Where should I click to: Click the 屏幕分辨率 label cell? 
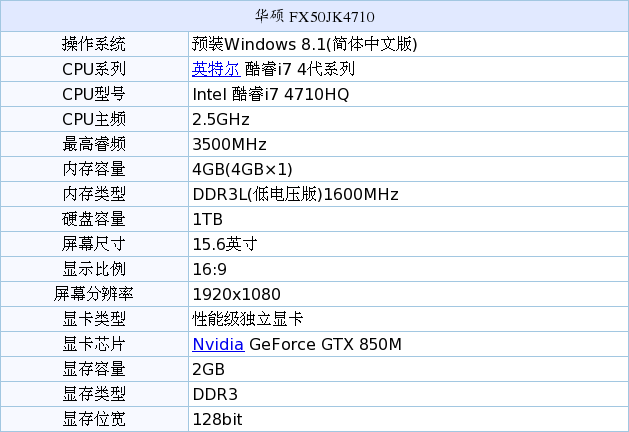coord(94,294)
